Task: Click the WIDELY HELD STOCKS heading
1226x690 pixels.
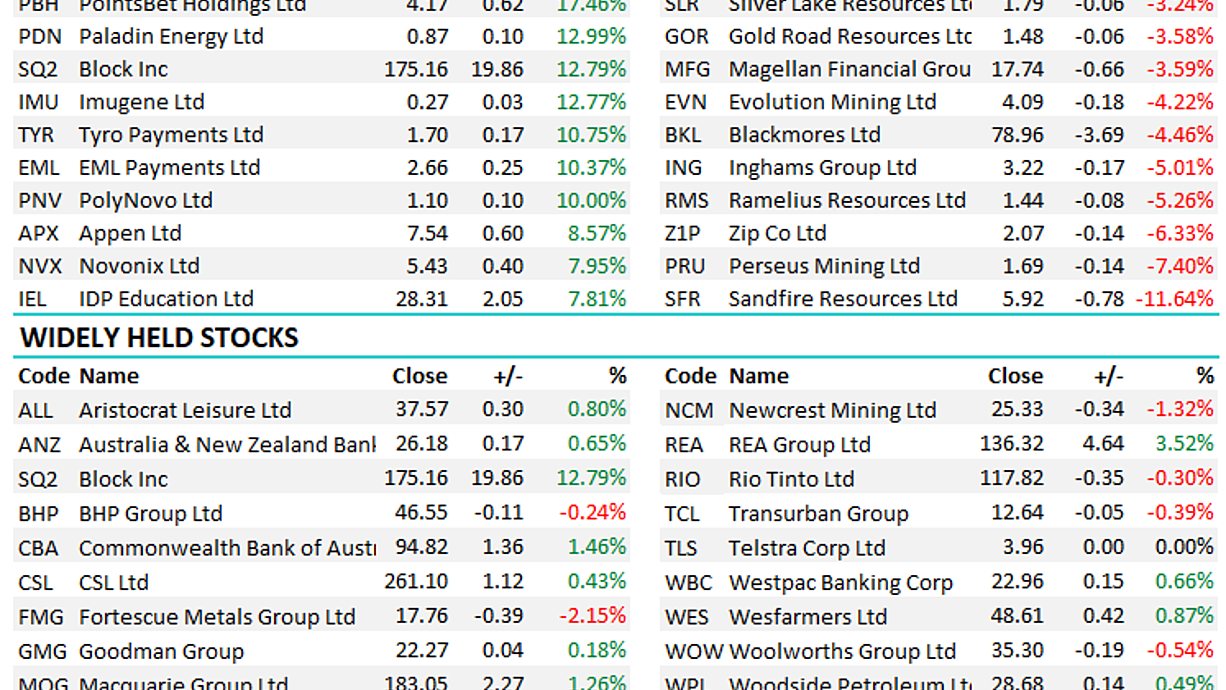Action: point(159,338)
